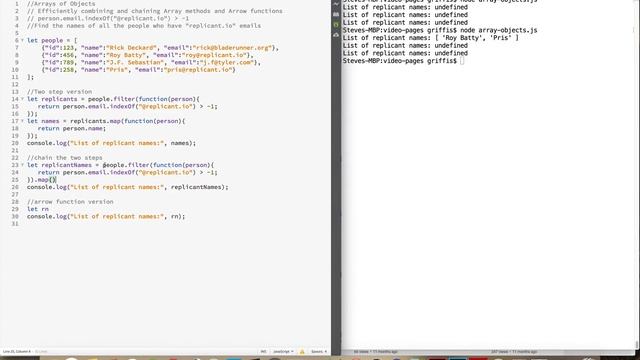Collapse the replicants filter function at line 14
This screenshot has width=640, height=360.
coord(22,99)
